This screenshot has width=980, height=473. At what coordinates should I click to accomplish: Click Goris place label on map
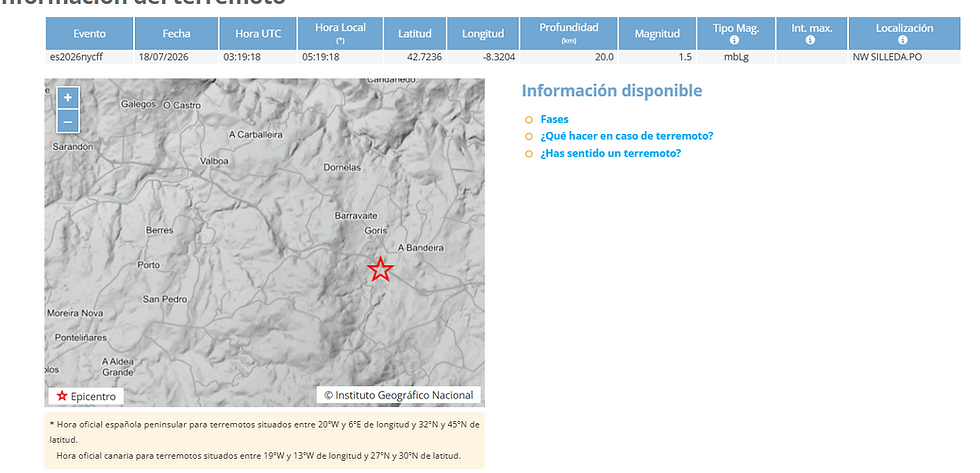click(376, 231)
